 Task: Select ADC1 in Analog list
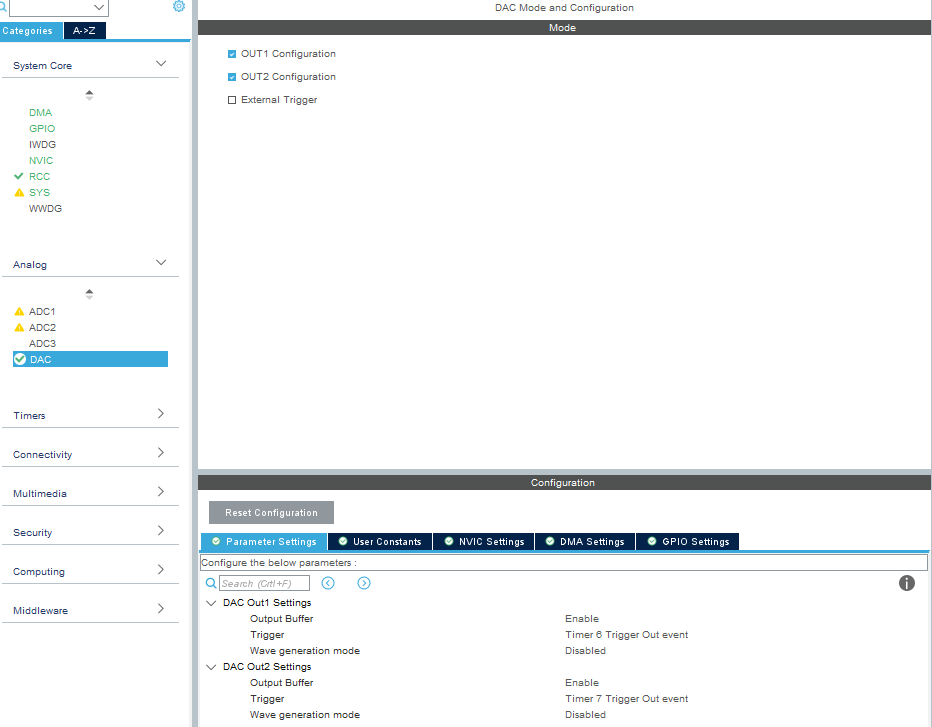point(42,311)
